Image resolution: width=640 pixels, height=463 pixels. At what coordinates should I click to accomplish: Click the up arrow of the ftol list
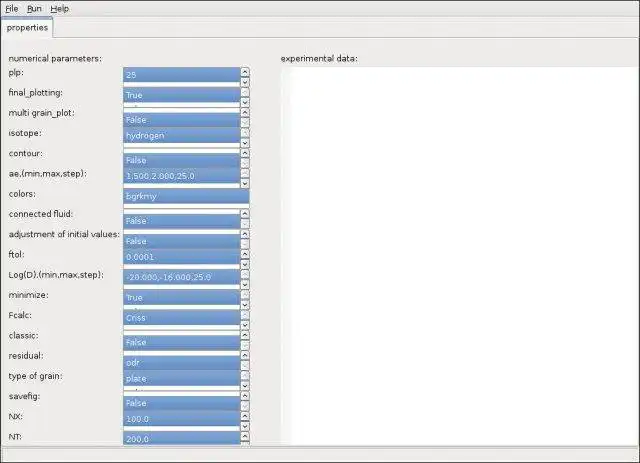click(245, 254)
